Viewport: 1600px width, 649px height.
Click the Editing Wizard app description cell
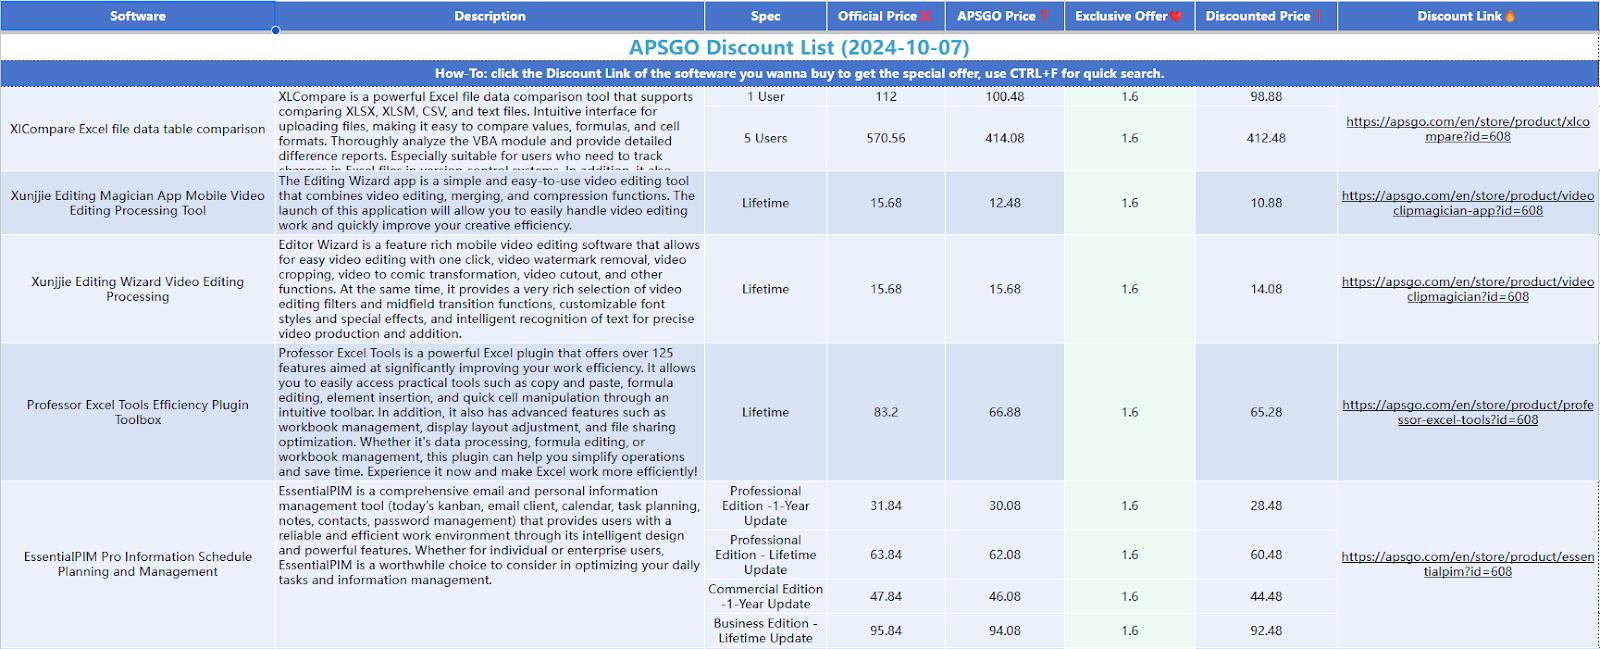(x=490, y=203)
